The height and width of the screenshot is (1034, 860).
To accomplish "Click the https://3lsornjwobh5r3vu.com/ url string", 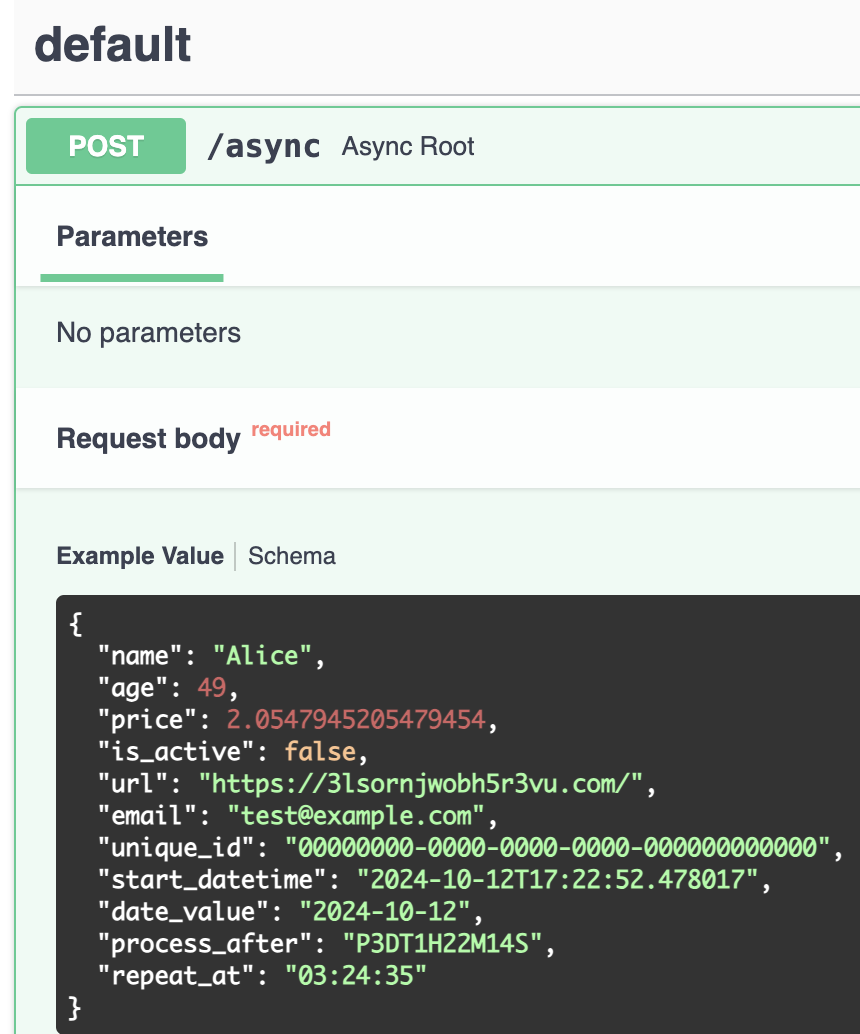I will coord(421,784).
